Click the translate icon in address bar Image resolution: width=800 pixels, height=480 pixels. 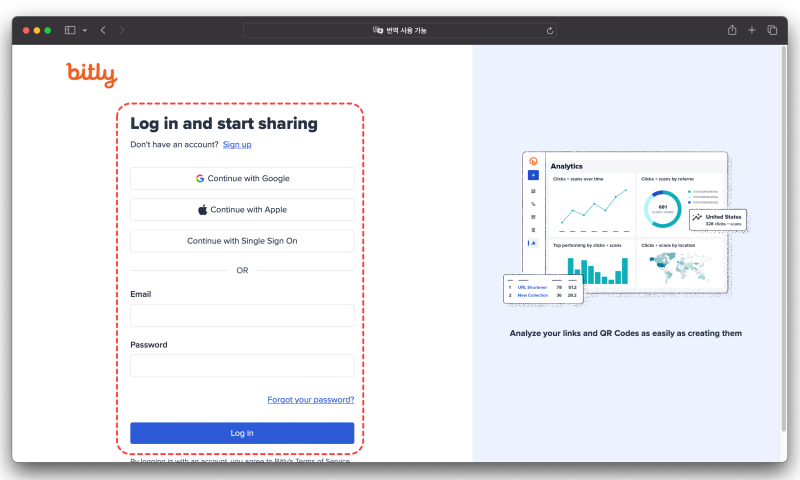click(378, 30)
